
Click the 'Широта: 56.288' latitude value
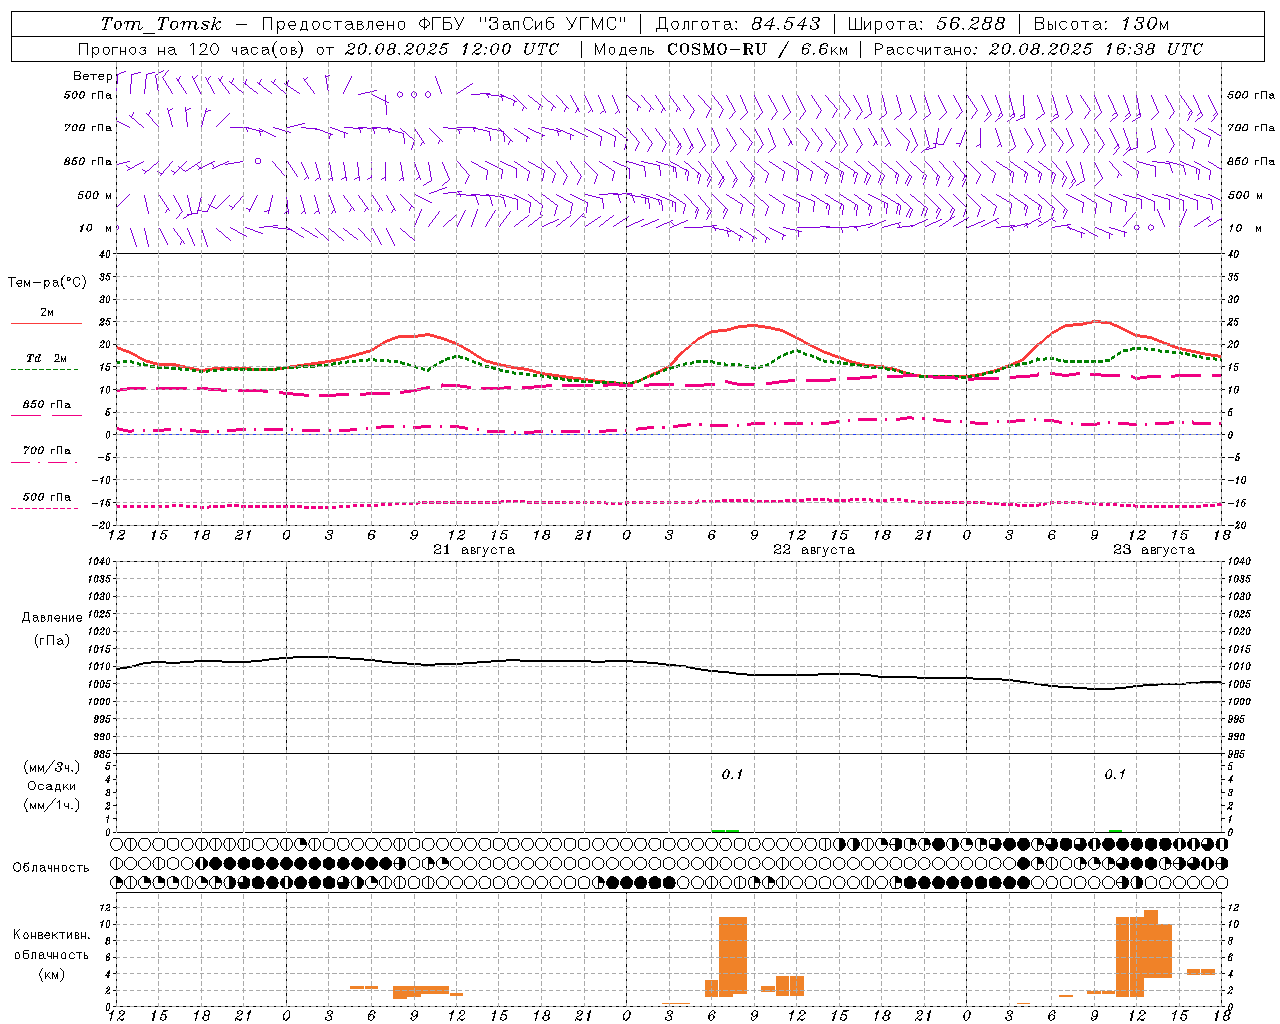927,24
